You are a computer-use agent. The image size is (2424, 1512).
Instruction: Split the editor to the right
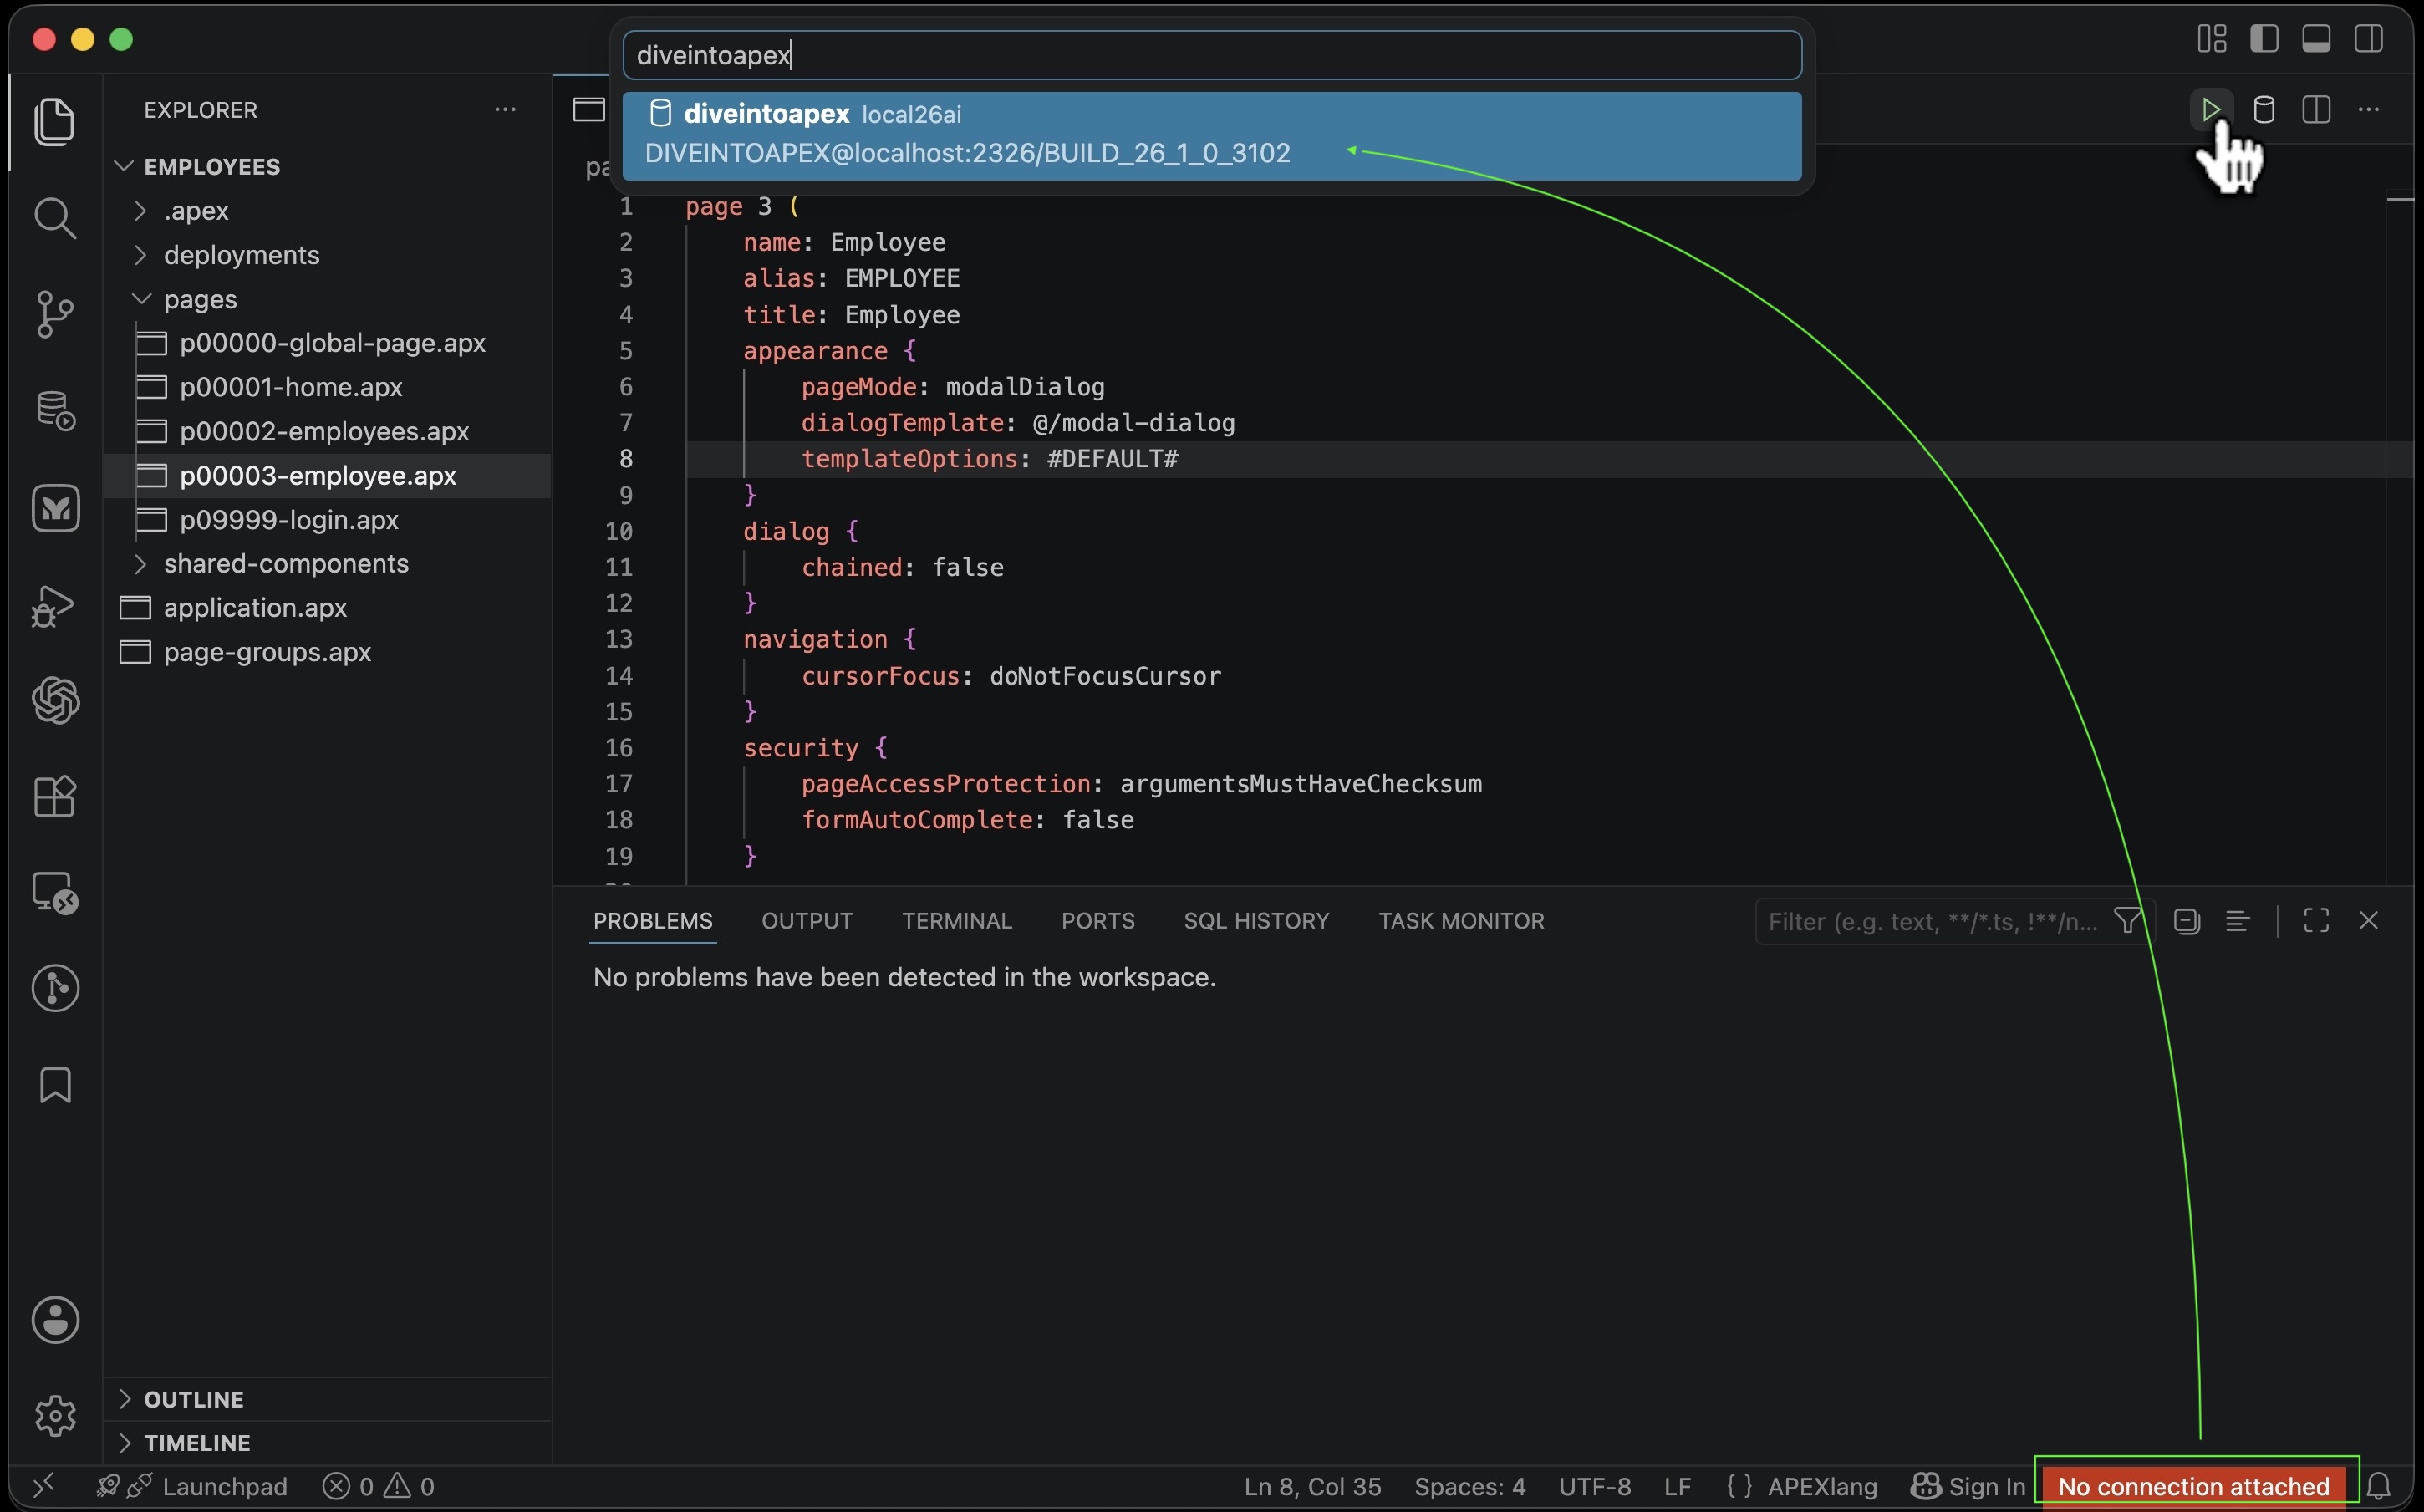pyautogui.click(x=2316, y=109)
